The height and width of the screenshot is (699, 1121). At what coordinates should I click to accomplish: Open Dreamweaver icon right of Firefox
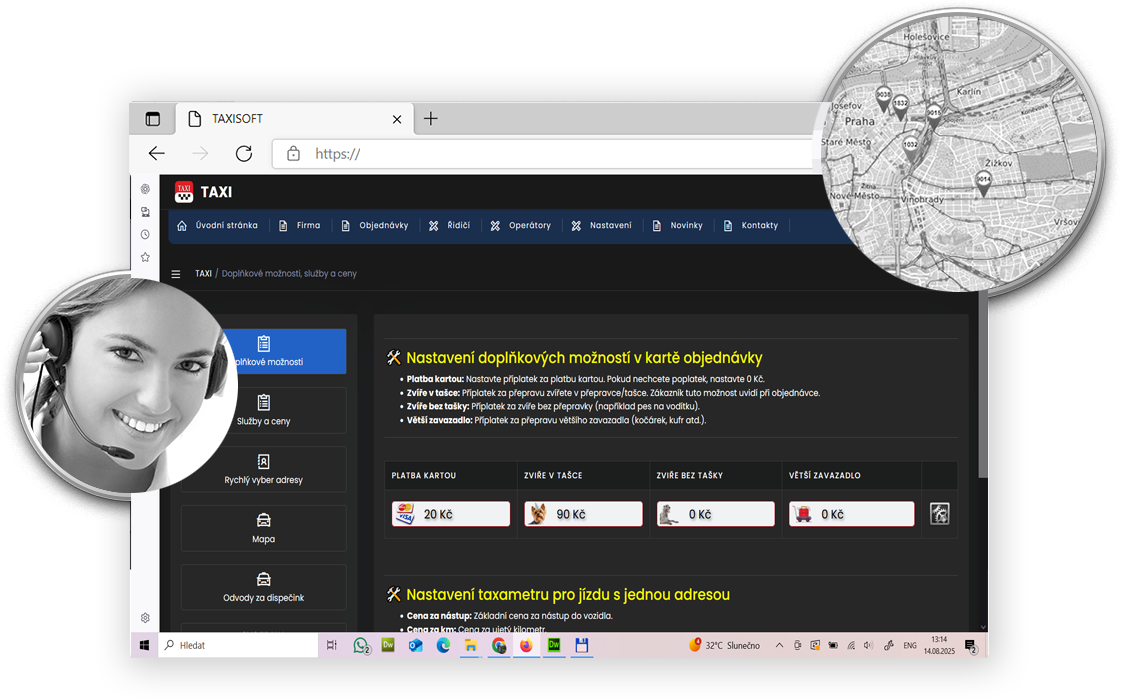point(554,645)
